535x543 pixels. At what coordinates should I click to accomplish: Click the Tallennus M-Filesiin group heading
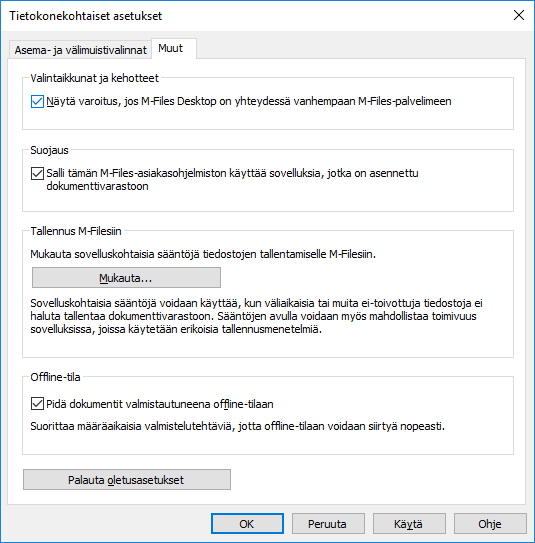pos(76,231)
